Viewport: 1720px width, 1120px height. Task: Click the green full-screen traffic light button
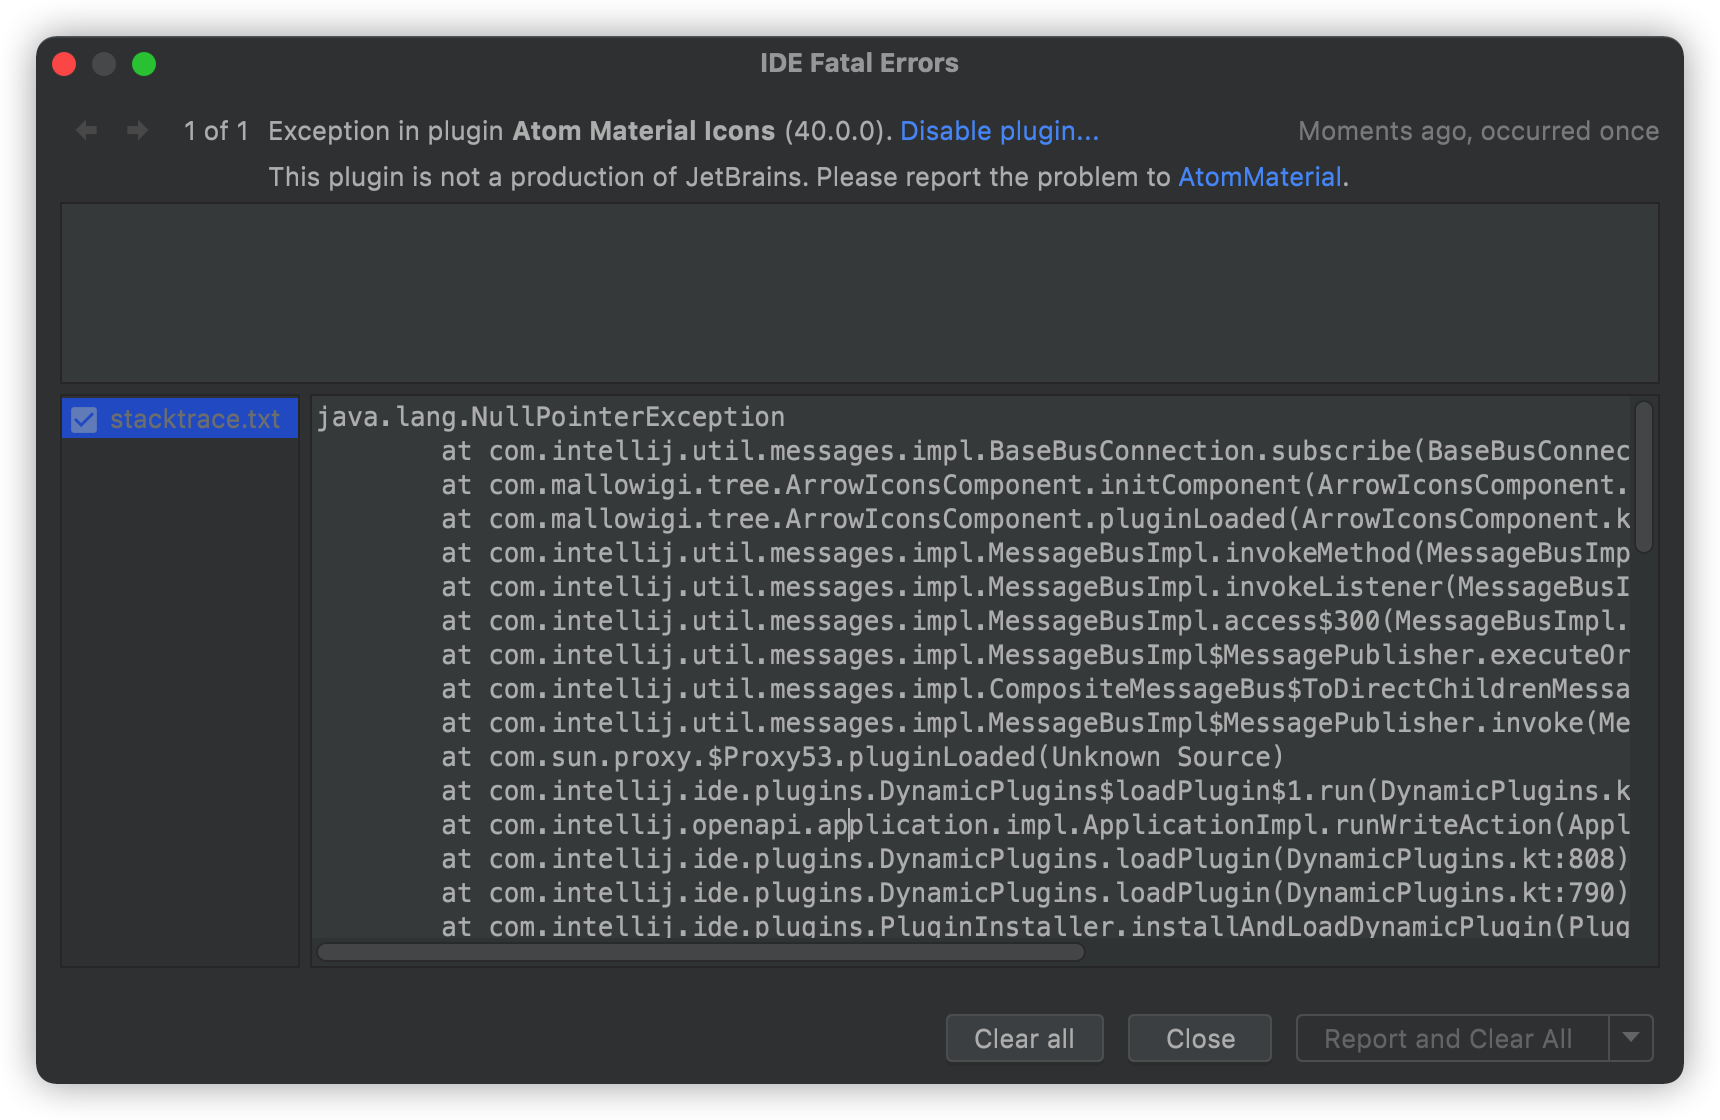point(145,63)
